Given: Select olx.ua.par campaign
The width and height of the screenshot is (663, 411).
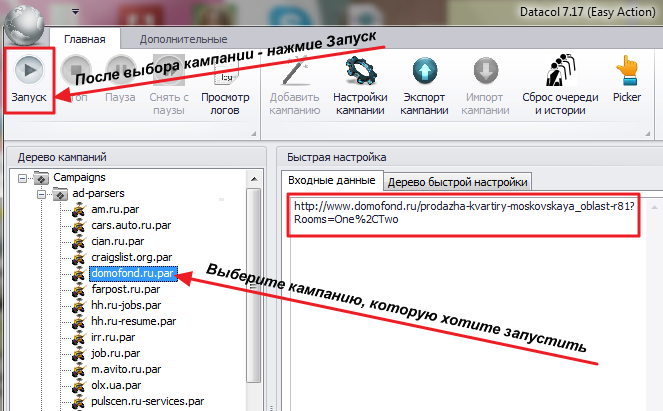Looking at the screenshot, I should point(116,386).
